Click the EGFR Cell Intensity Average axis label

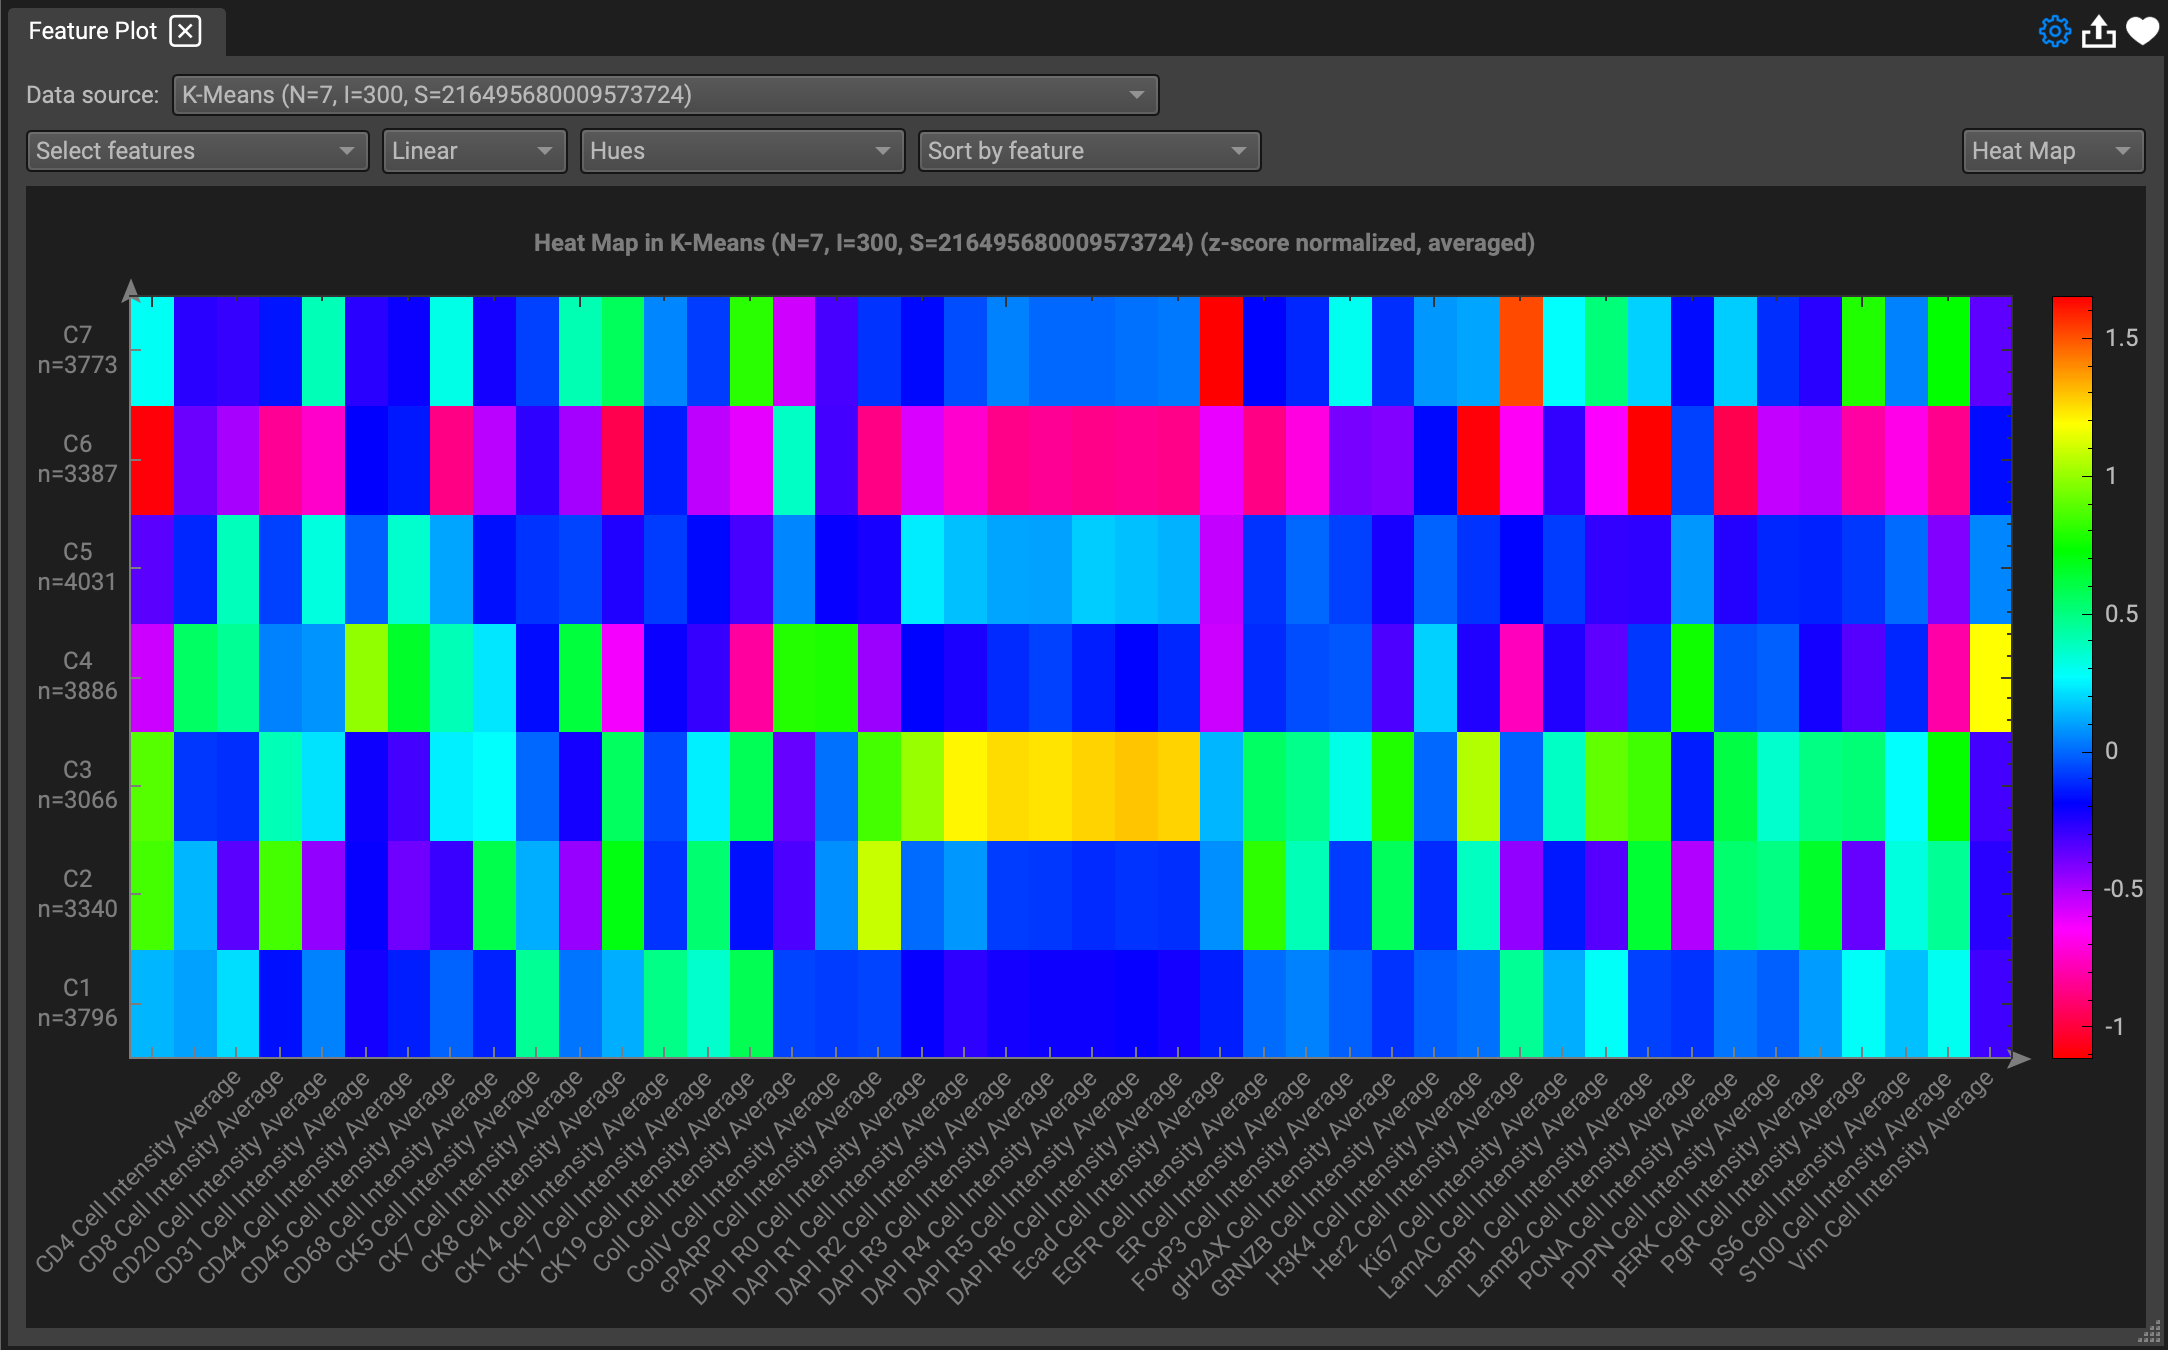pos(1158,1178)
